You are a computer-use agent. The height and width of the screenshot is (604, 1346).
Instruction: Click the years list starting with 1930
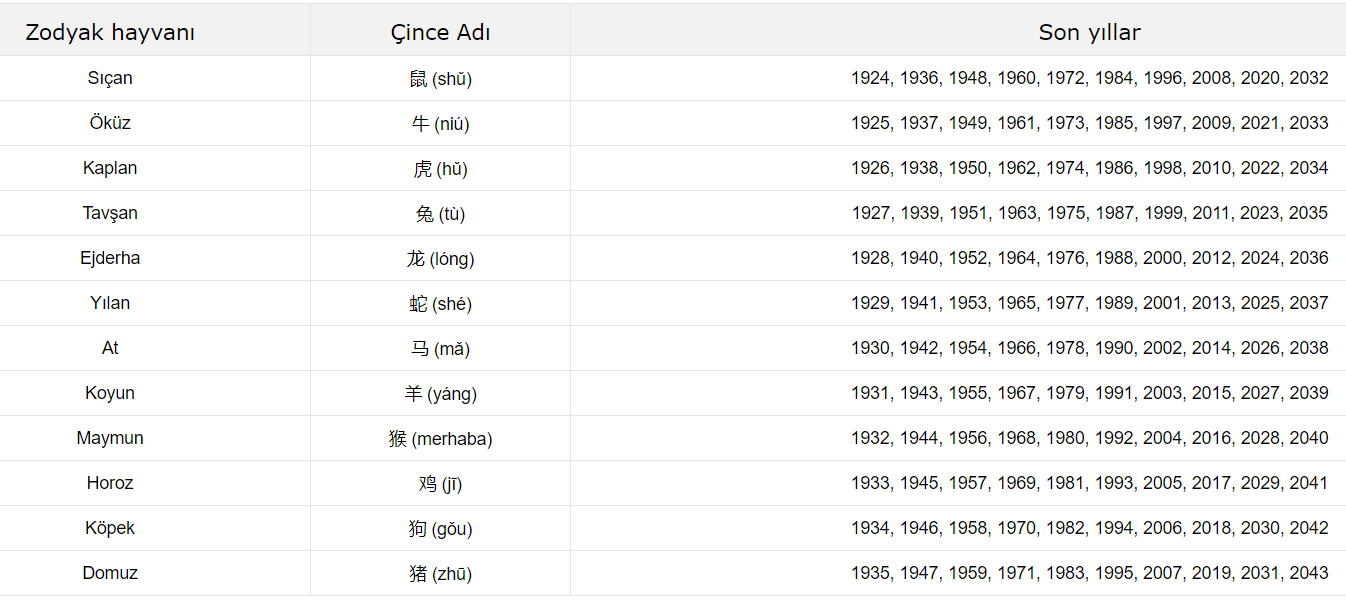1089,348
